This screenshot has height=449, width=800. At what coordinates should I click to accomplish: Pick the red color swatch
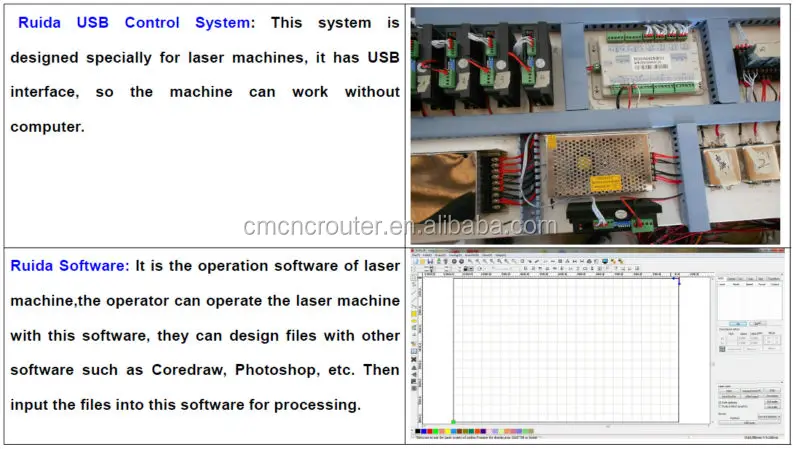coord(430,431)
